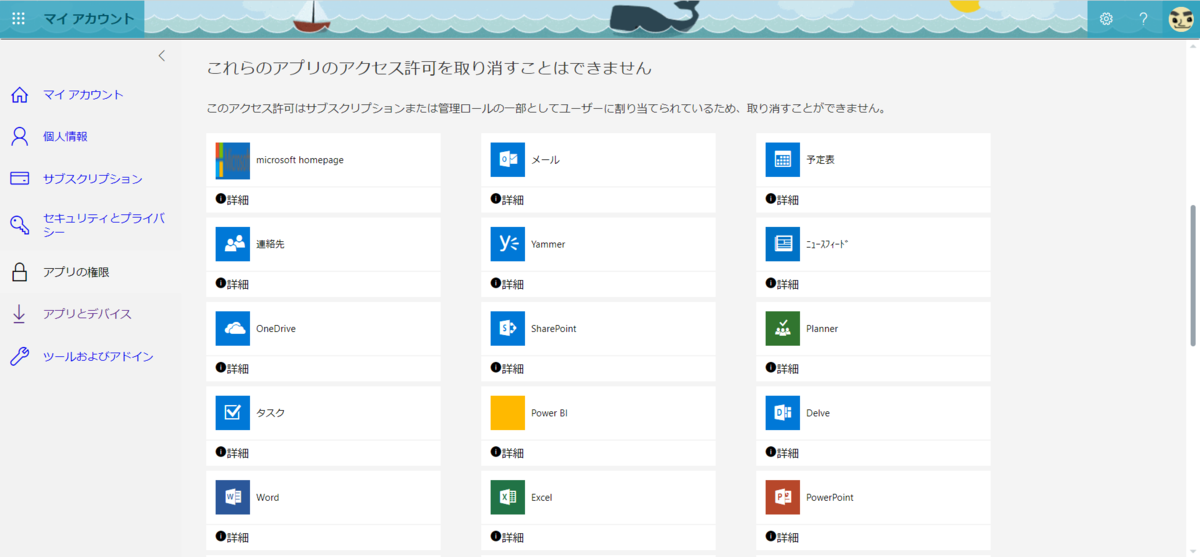Open the app launcher waffle icon
The image size is (1200, 557).
18,19
